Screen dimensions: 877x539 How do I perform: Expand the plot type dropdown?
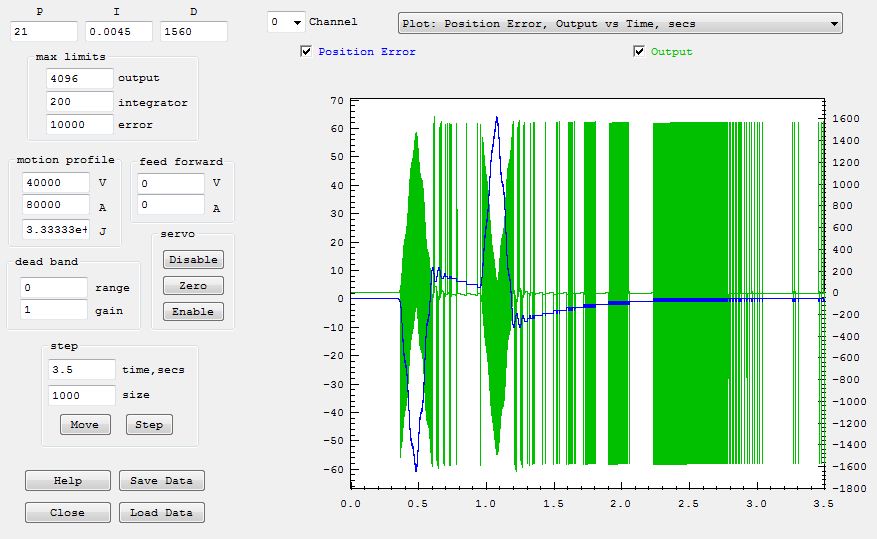[834, 23]
